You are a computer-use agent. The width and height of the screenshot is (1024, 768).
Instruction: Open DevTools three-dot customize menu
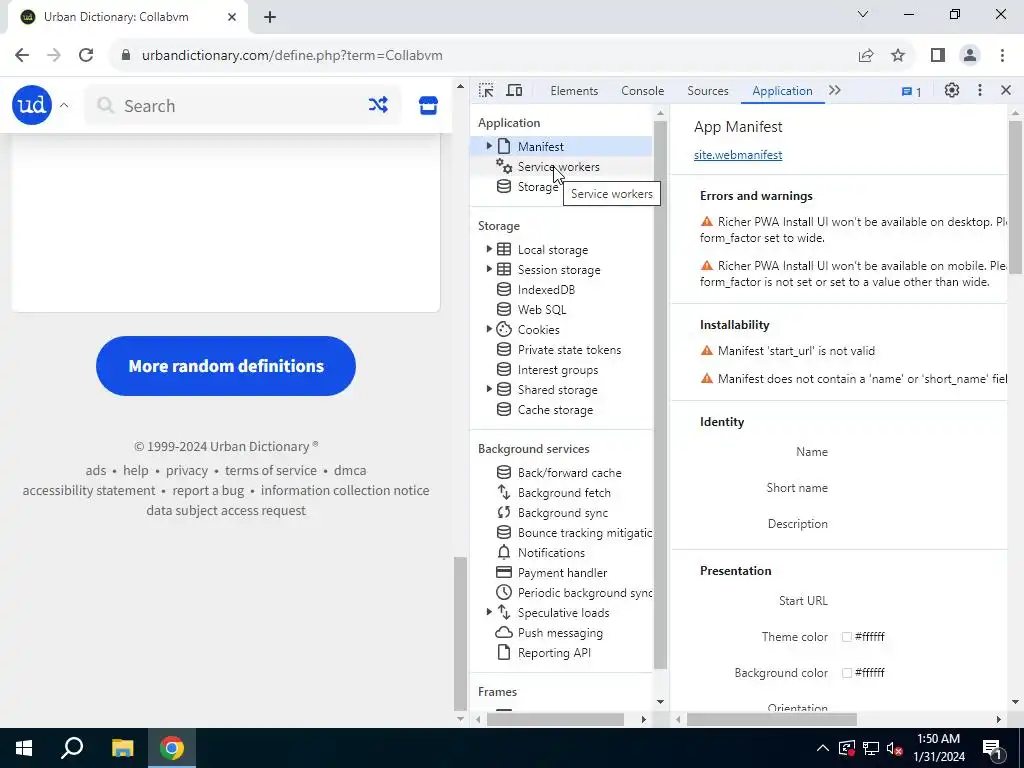[x=980, y=91]
